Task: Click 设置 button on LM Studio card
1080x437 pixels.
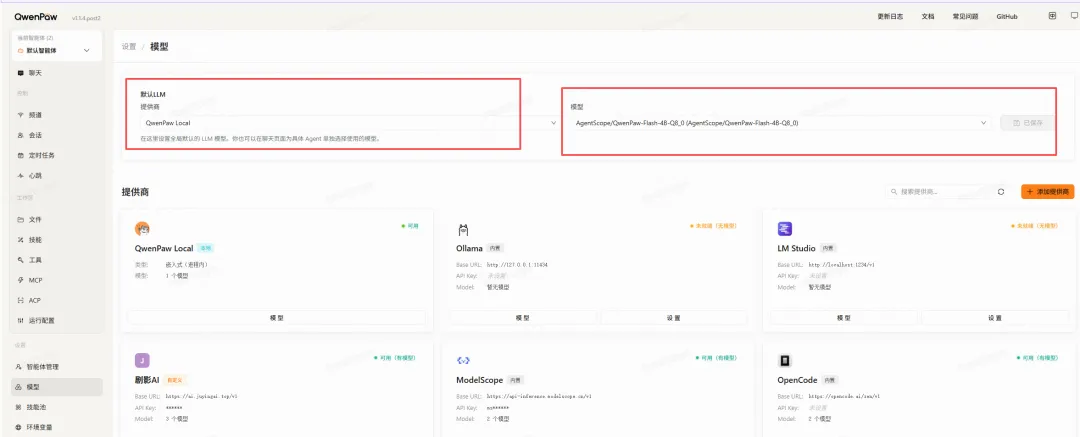Action: [x=995, y=318]
